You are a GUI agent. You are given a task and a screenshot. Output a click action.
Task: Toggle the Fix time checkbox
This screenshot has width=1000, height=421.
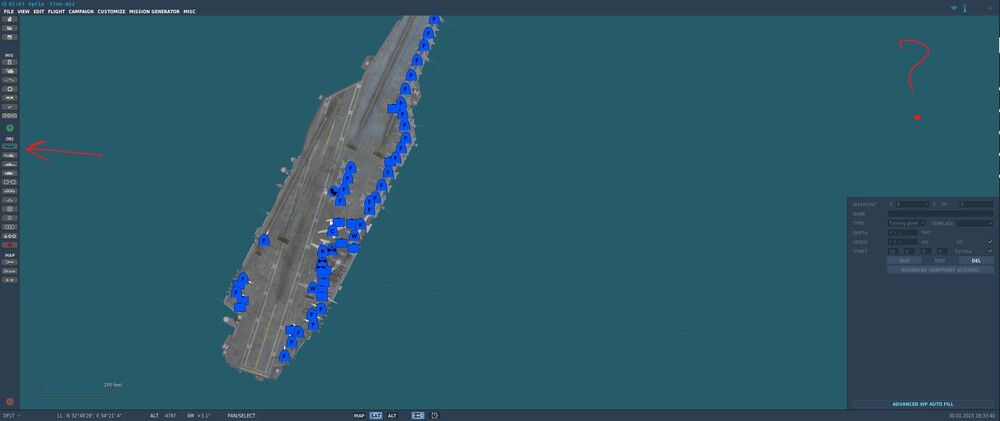click(x=990, y=251)
